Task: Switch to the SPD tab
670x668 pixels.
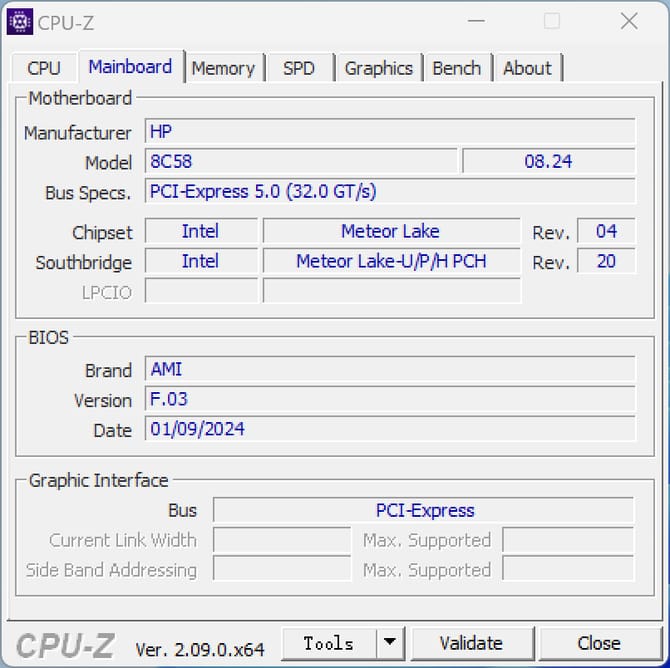Action: [x=299, y=68]
